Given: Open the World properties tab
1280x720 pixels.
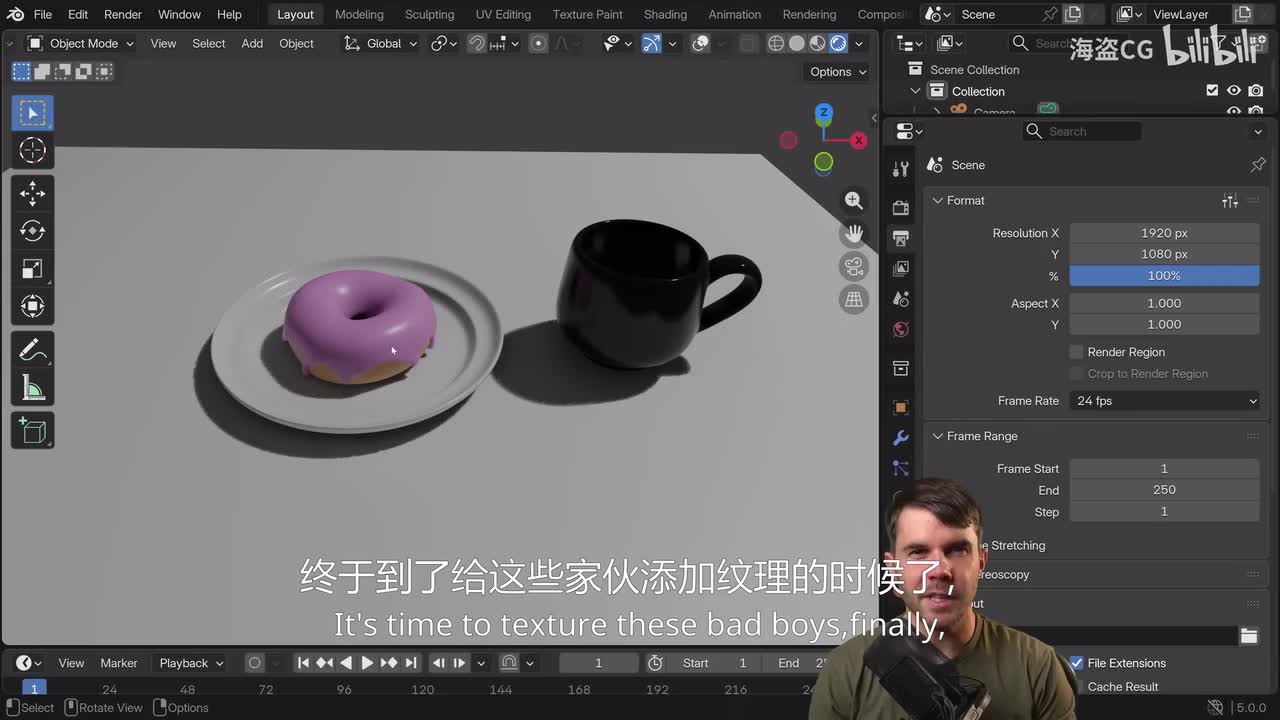Looking at the screenshot, I should (901, 329).
